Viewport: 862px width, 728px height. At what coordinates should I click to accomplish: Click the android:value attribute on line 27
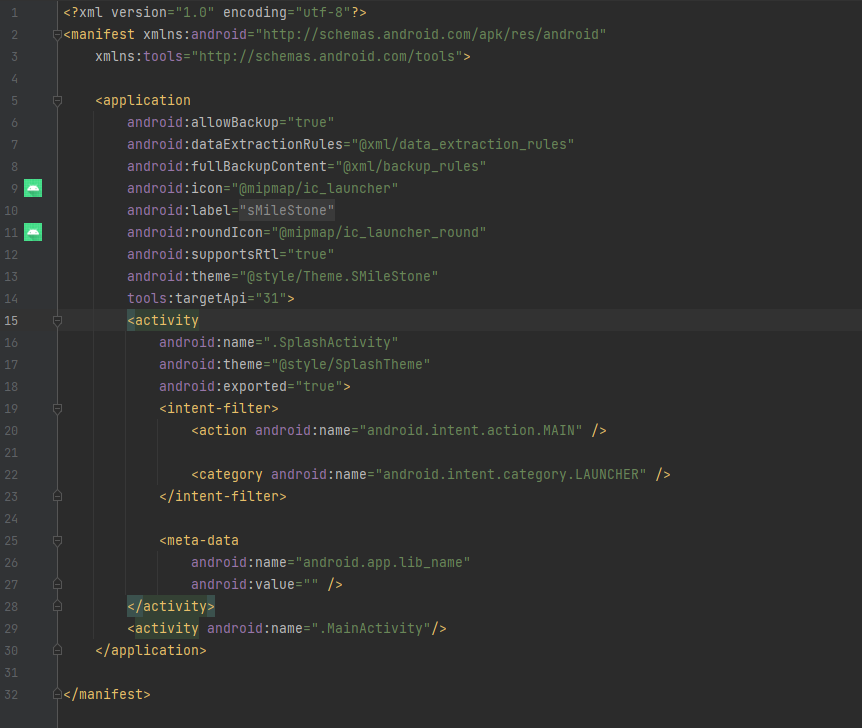[242, 584]
